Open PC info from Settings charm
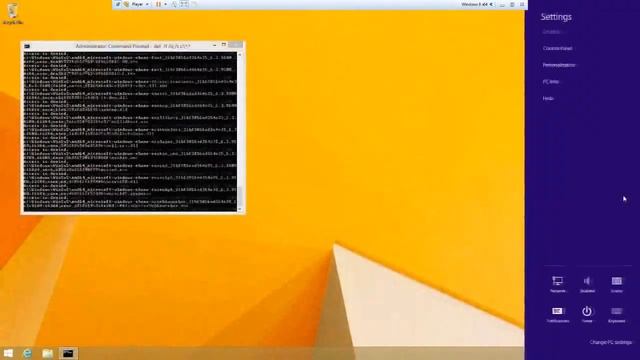 pyautogui.click(x=551, y=82)
